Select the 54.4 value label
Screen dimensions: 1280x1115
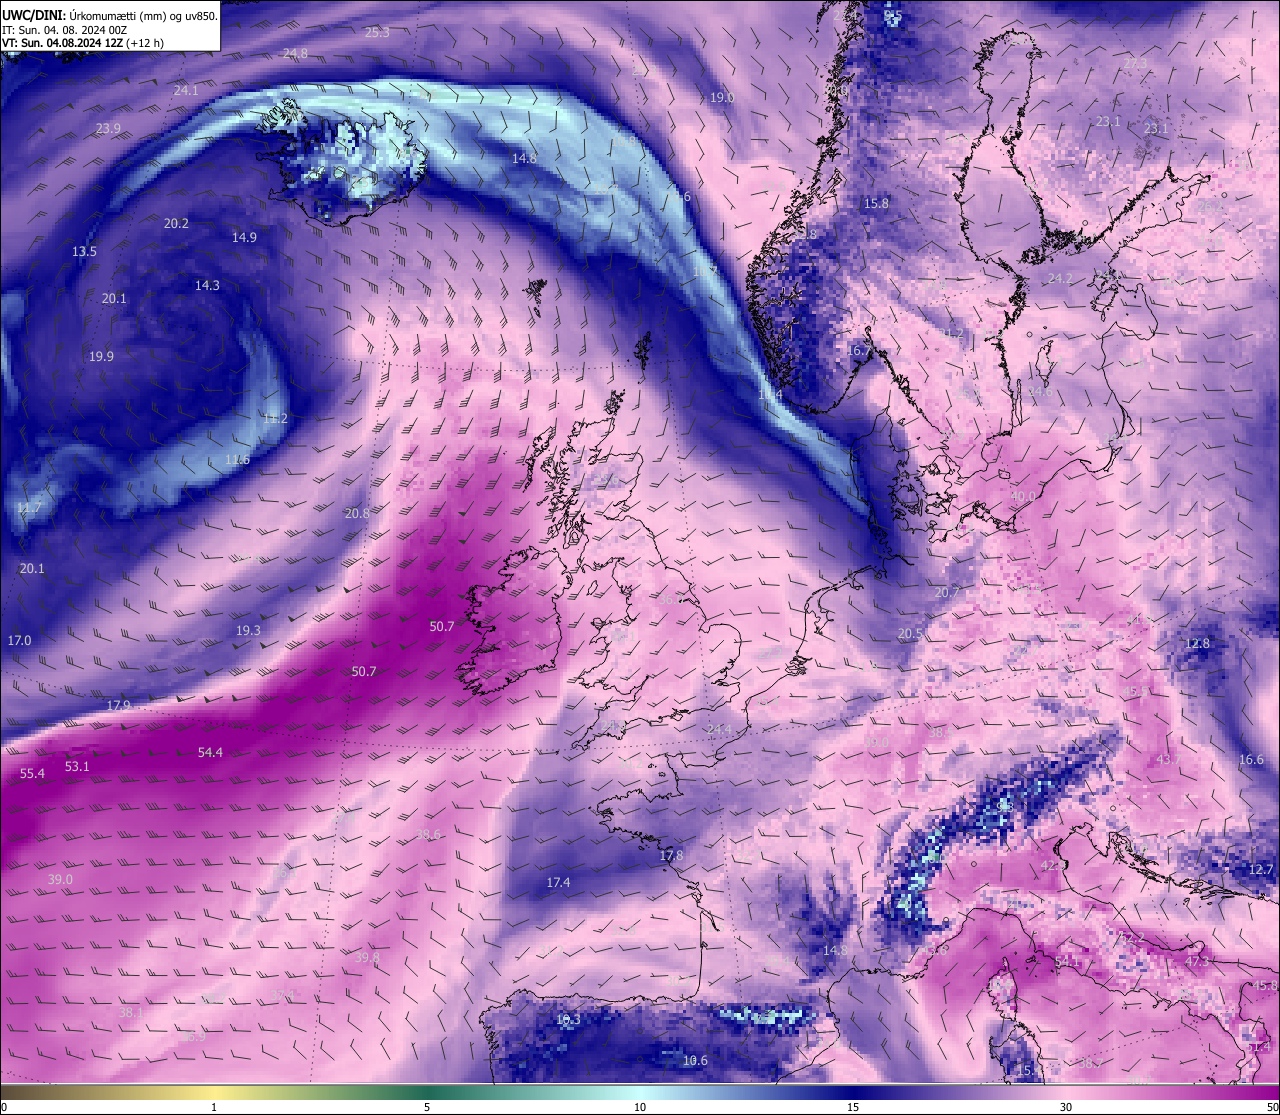click(210, 752)
